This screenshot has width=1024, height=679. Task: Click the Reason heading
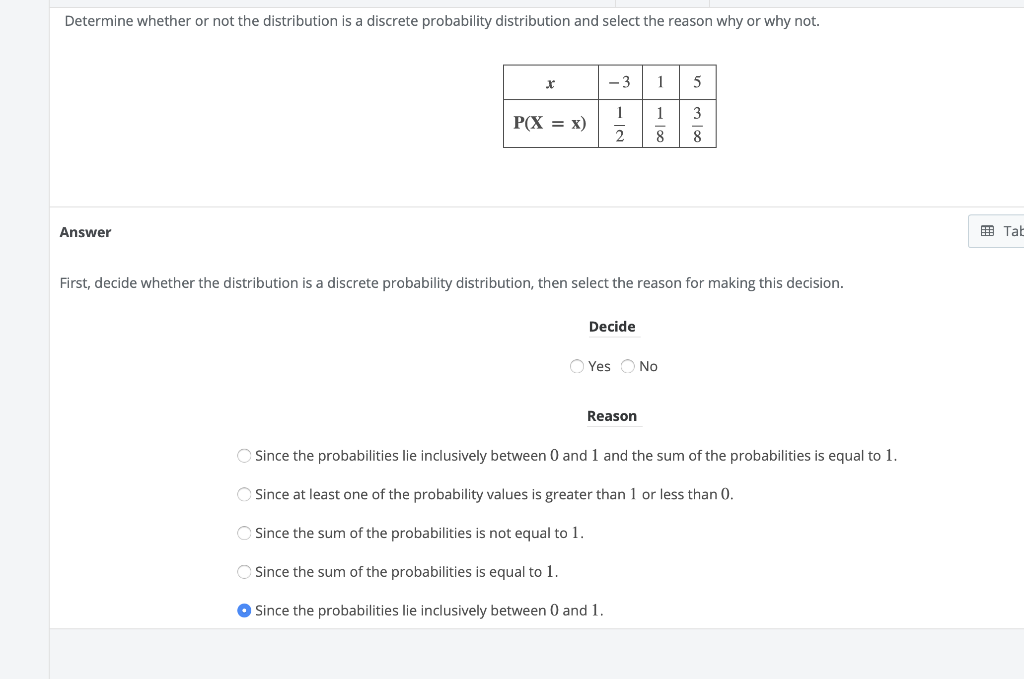click(x=612, y=416)
